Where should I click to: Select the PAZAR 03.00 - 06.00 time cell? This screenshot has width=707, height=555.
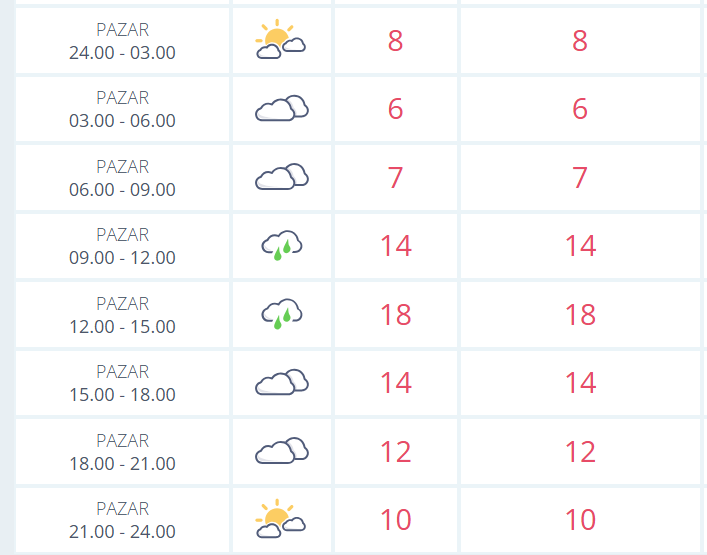click(x=122, y=109)
